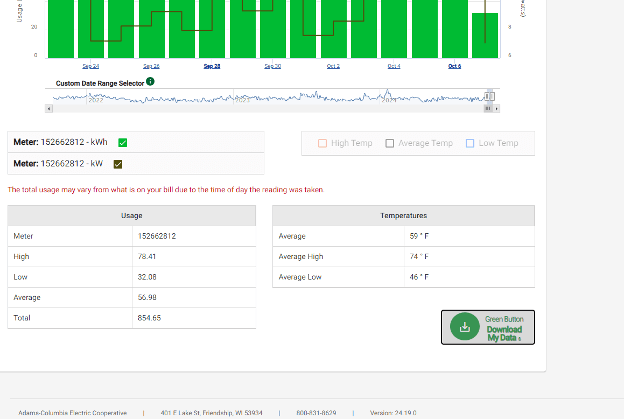Select the Low usage value 32.08
The height and width of the screenshot is (420, 624).
(x=147, y=277)
